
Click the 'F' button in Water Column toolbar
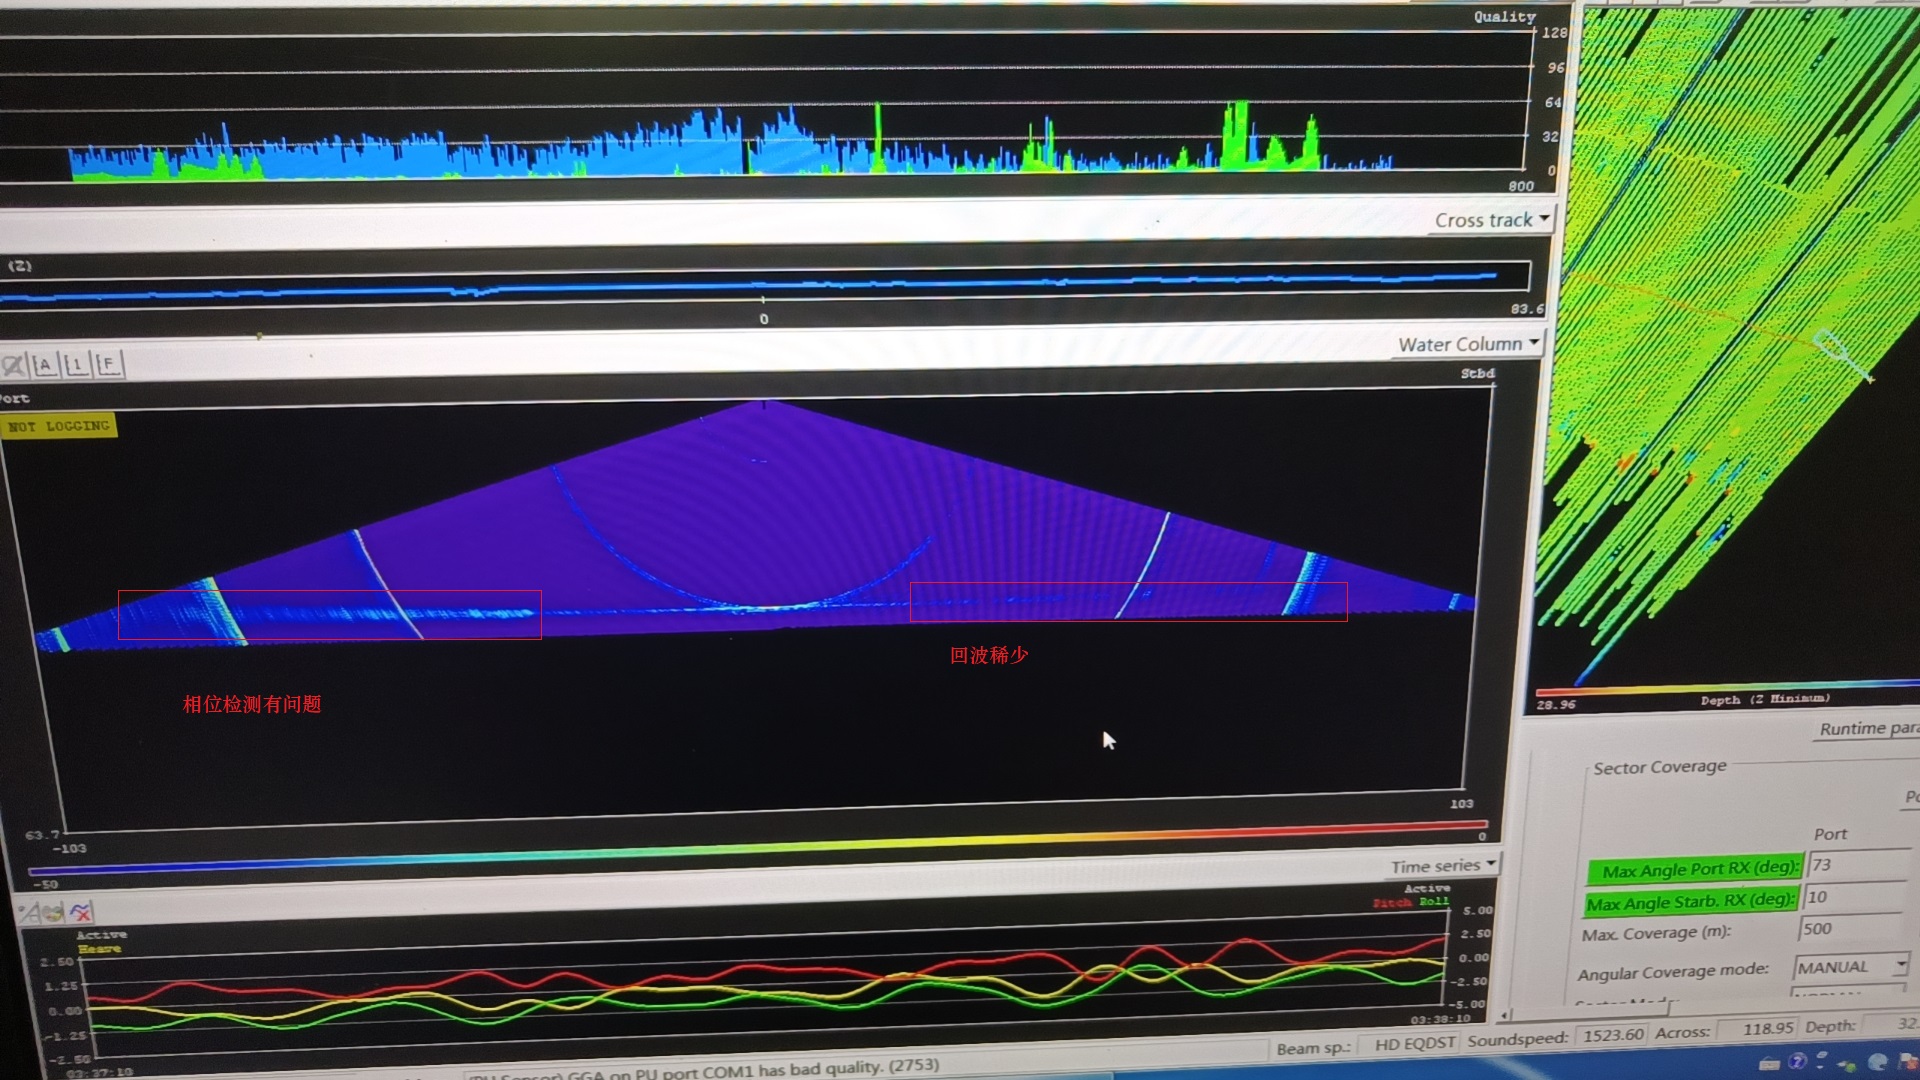click(x=108, y=365)
